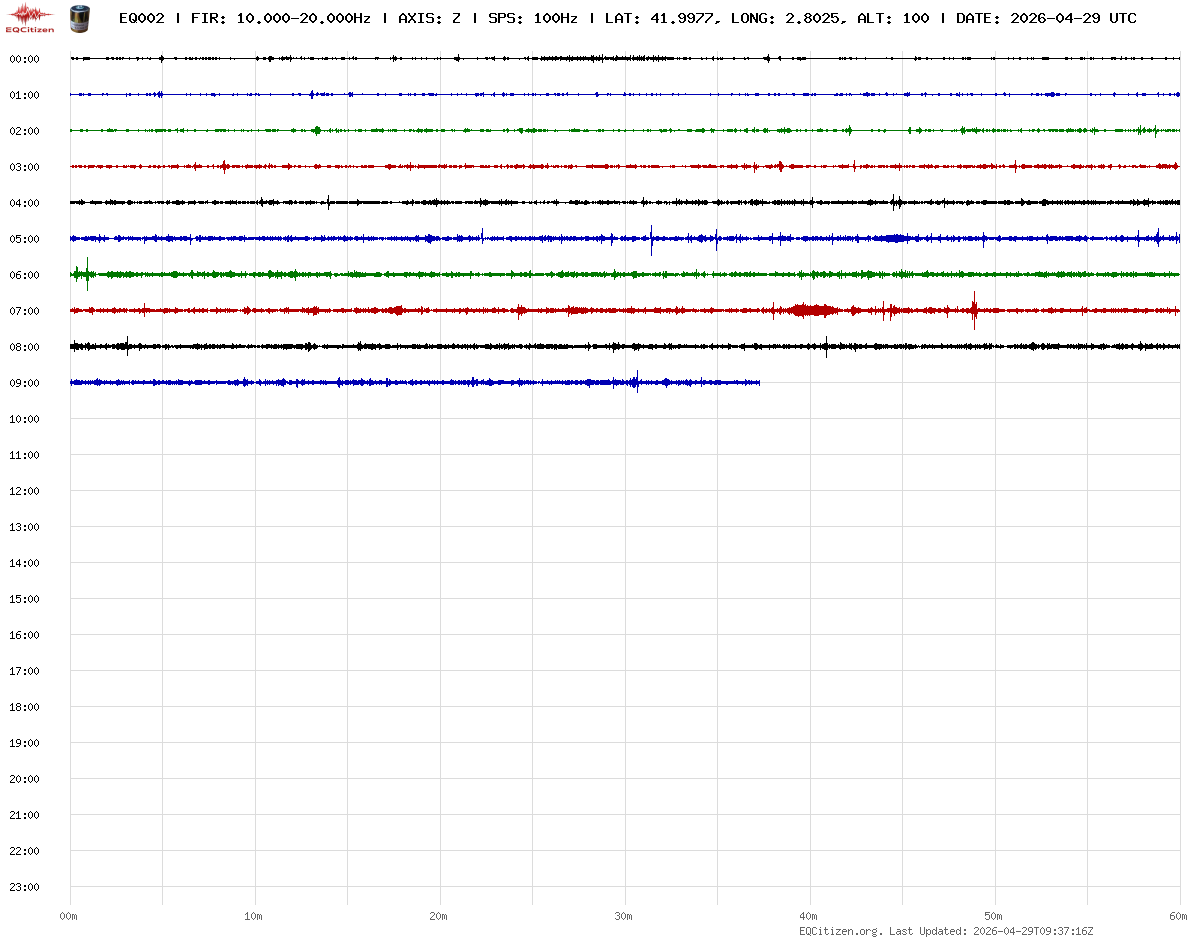This screenshot has width=1200, height=940.
Task: Click the 12:00 hour label
Action: 24,491
